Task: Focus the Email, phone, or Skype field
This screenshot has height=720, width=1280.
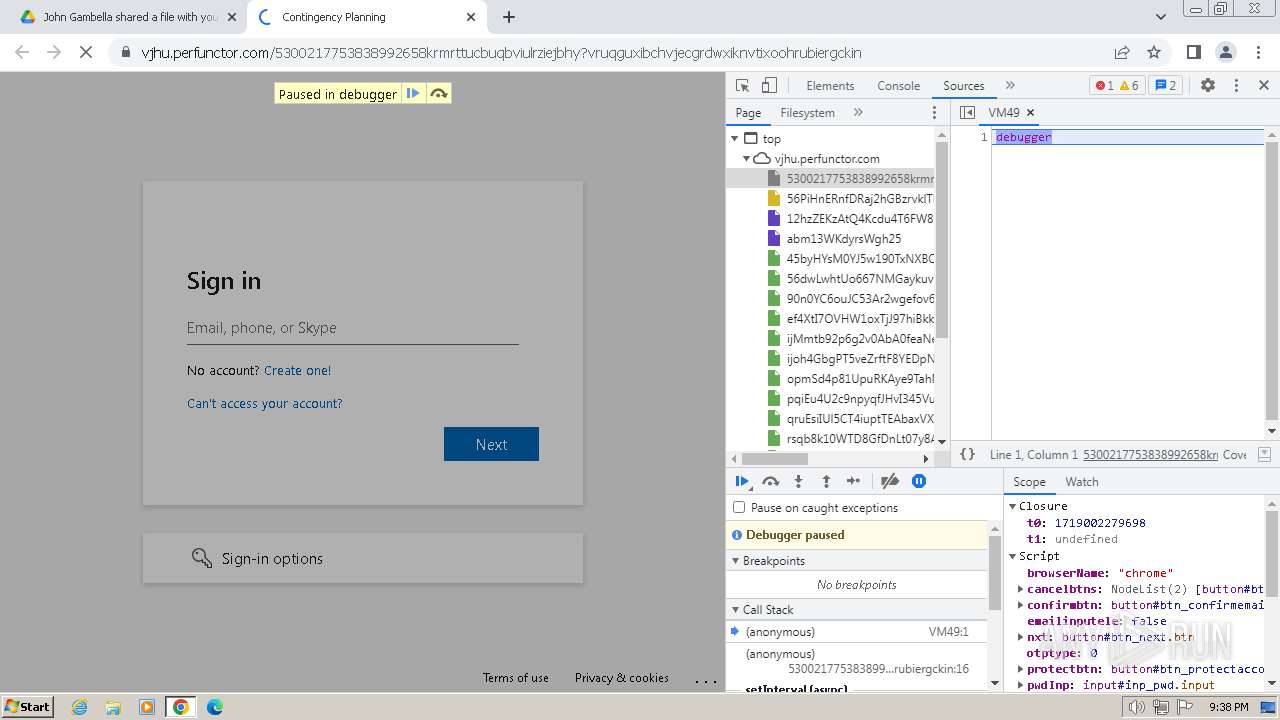Action: click(352, 328)
